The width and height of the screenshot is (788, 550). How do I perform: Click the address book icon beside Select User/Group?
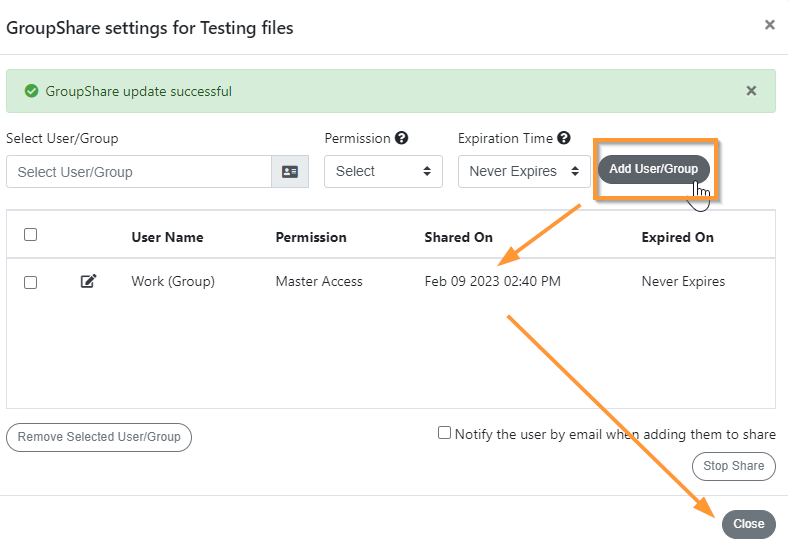(290, 172)
